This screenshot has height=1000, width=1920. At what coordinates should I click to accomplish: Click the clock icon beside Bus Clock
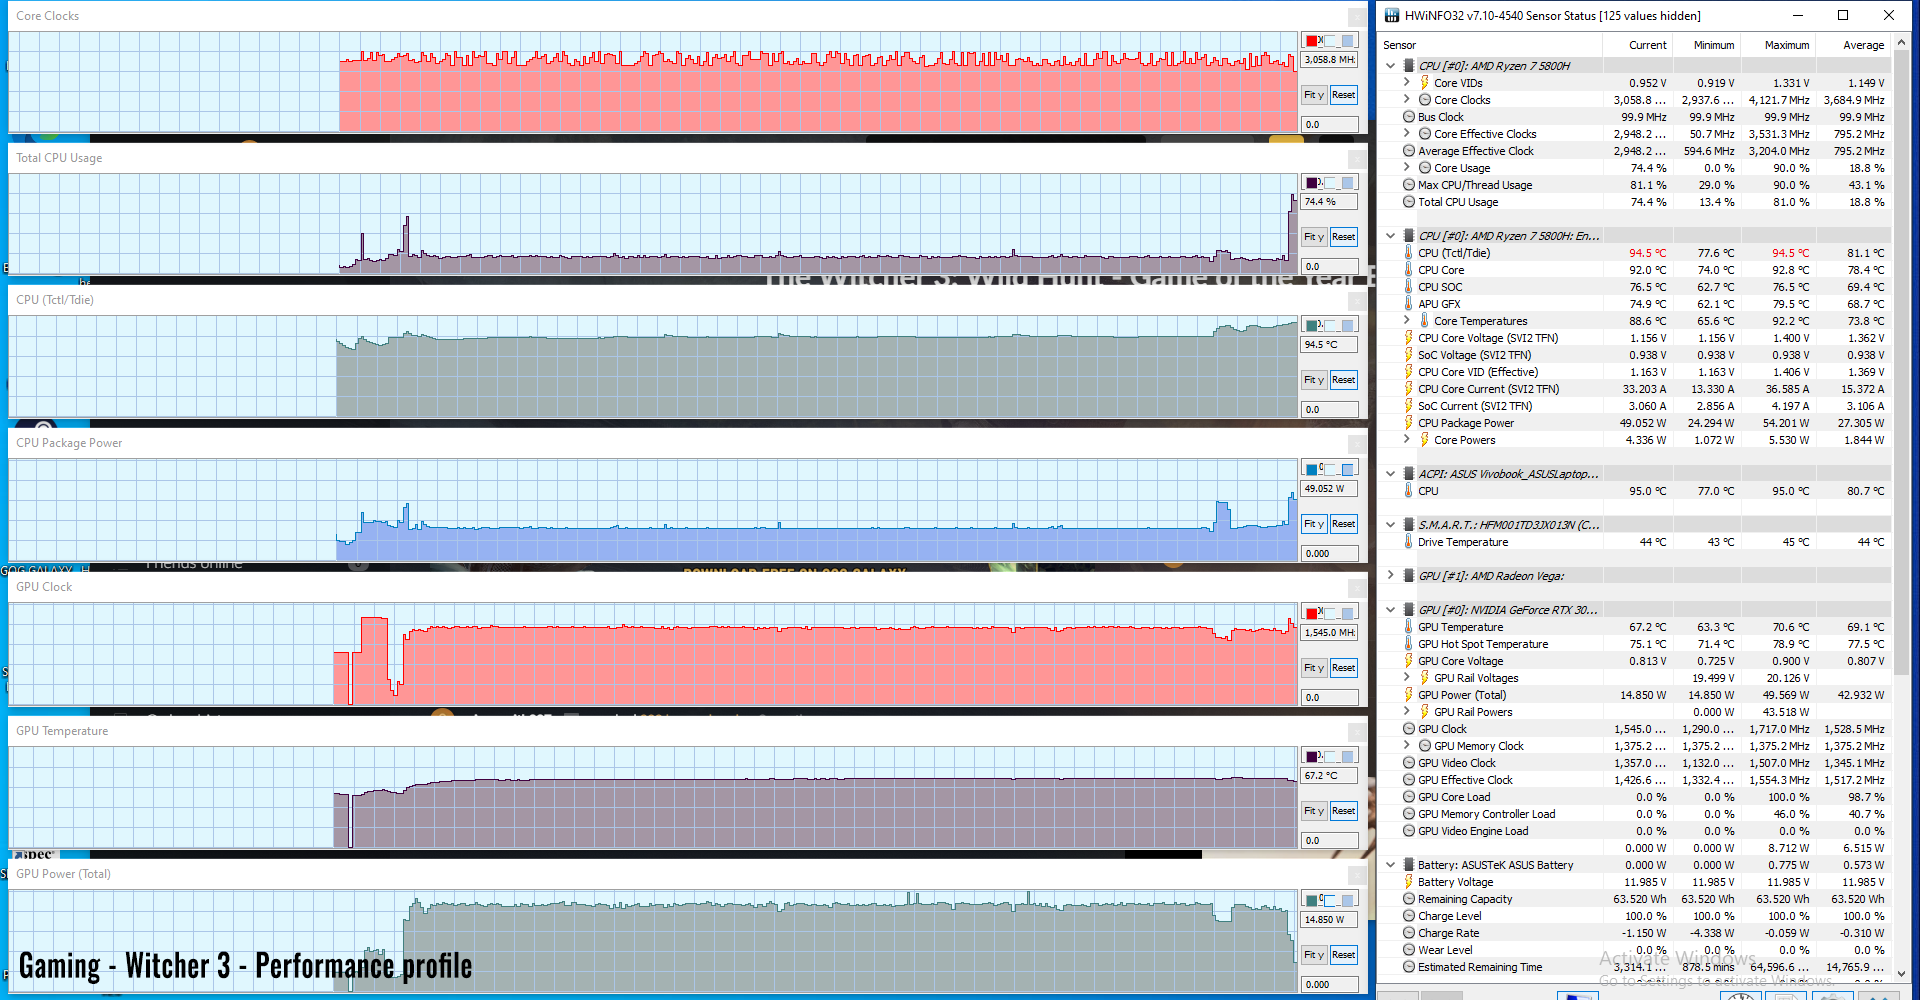click(1408, 117)
